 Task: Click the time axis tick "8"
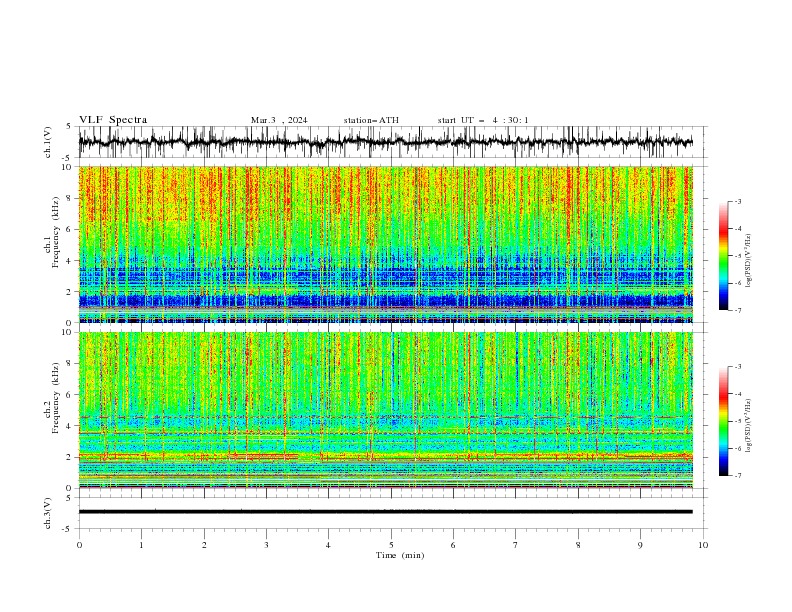(x=578, y=545)
